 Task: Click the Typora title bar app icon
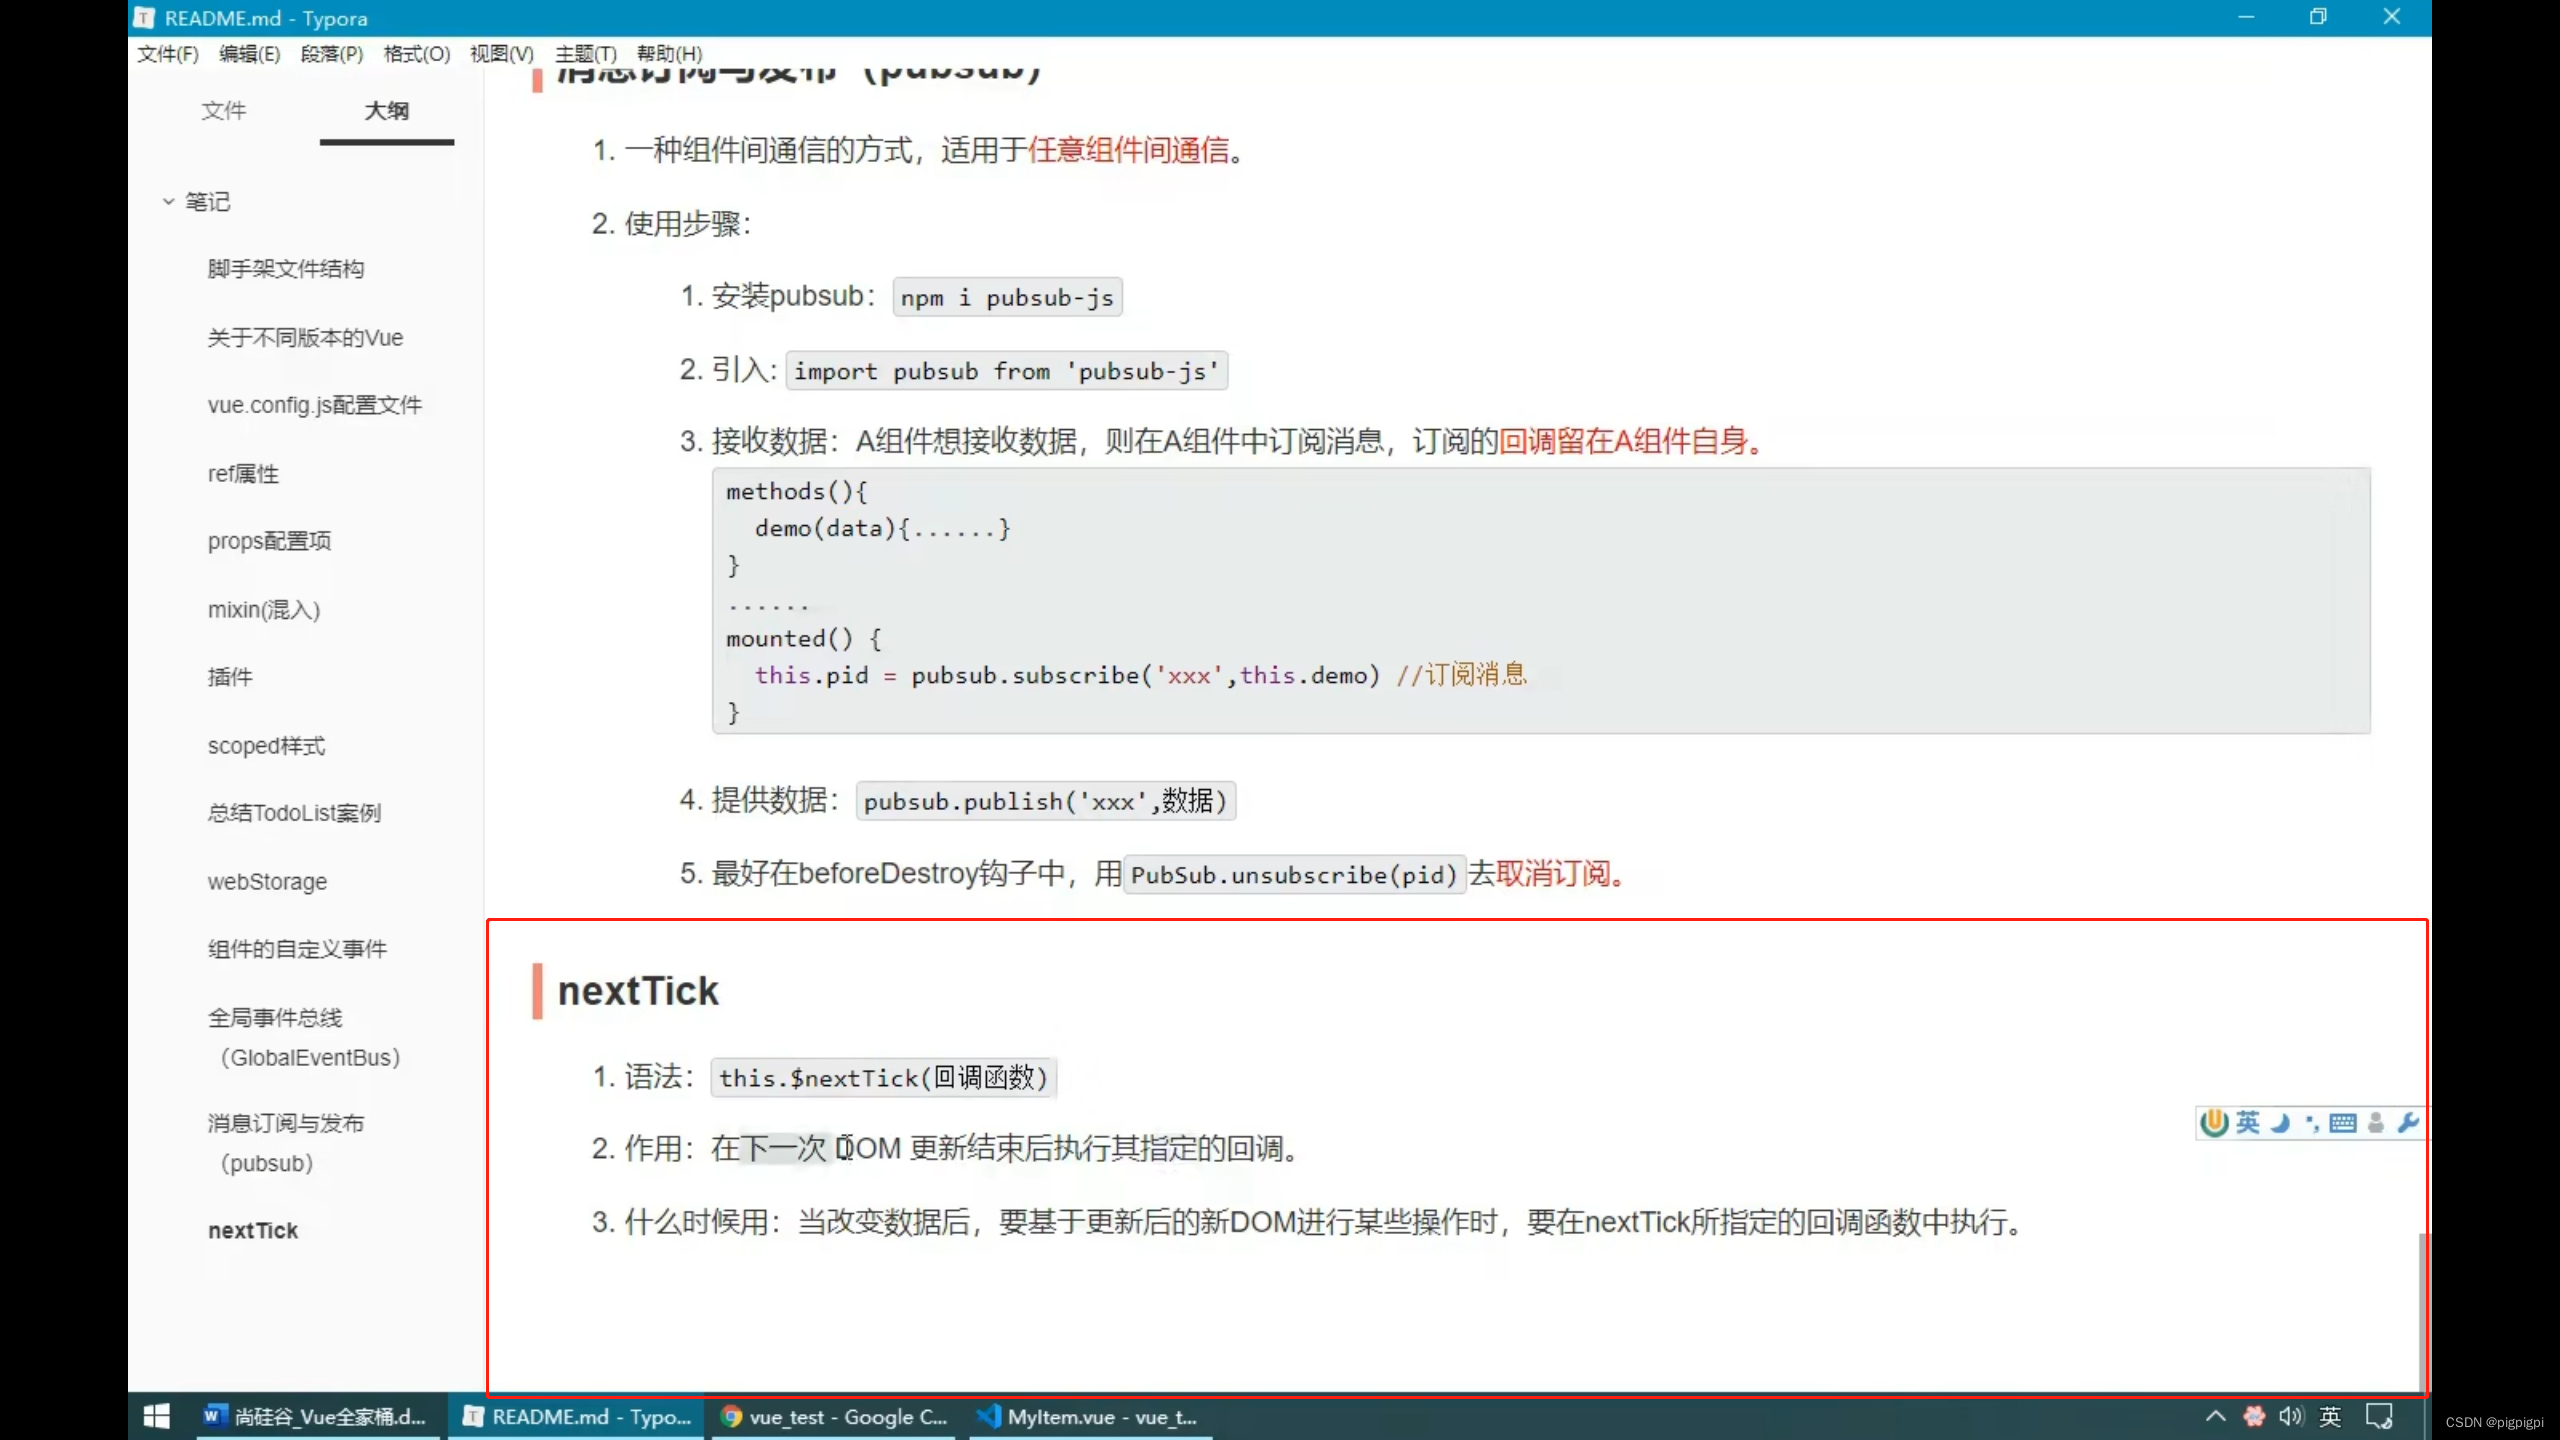pyautogui.click(x=144, y=18)
